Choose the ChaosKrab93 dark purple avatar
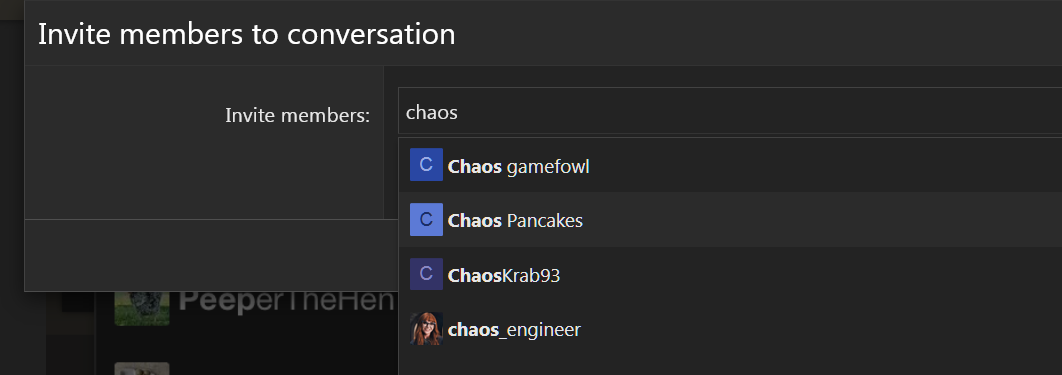 click(x=426, y=274)
